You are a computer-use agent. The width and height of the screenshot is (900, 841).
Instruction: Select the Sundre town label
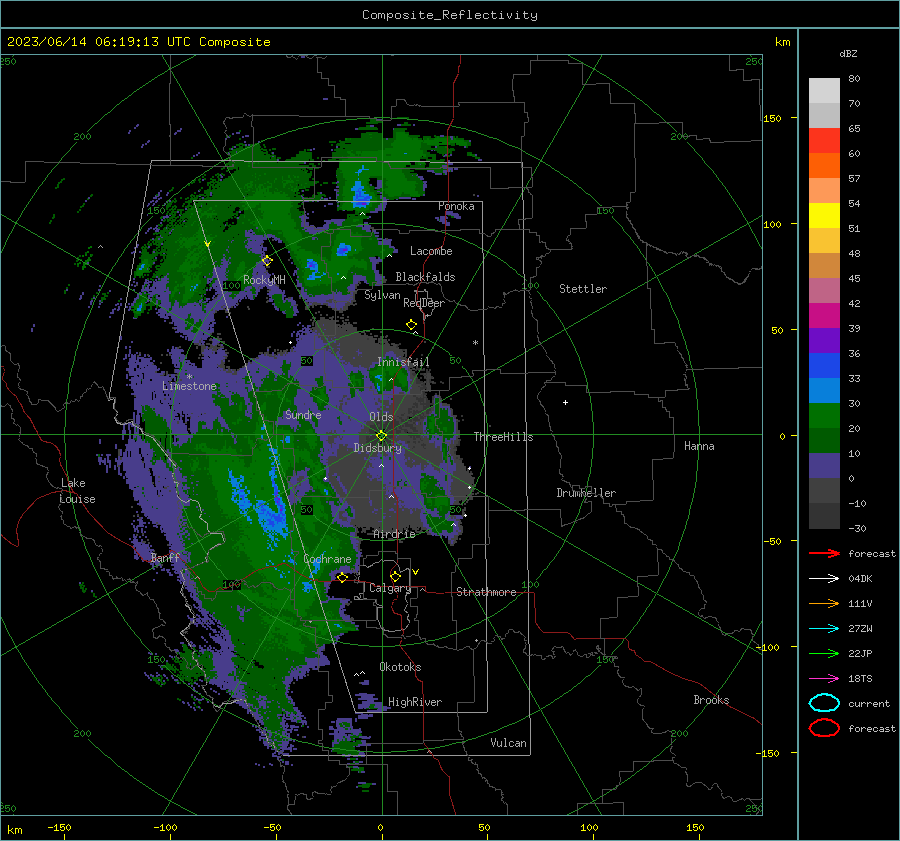(x=303, y=414)
